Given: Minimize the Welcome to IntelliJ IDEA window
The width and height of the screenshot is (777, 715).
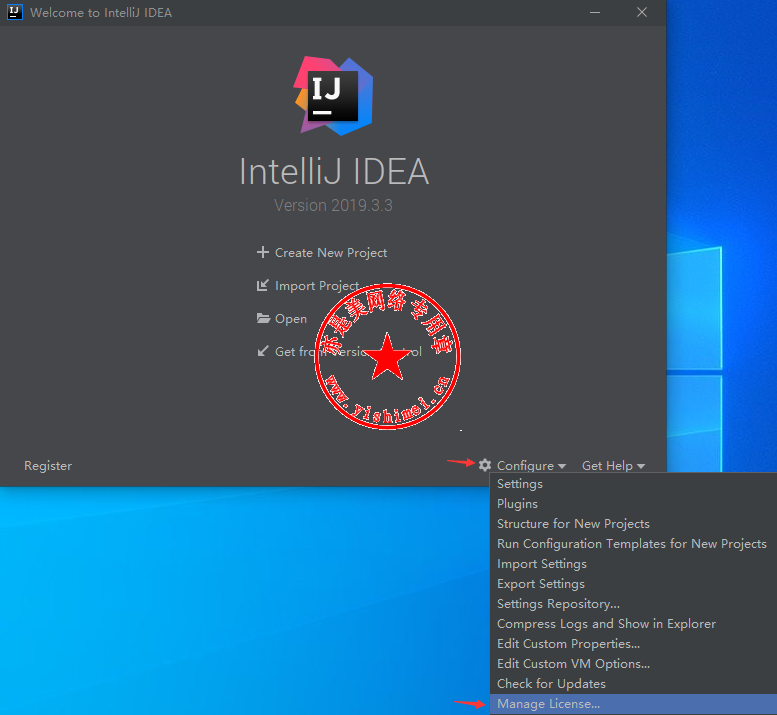Looking at the screenshot, I should [x=595, y=12].
